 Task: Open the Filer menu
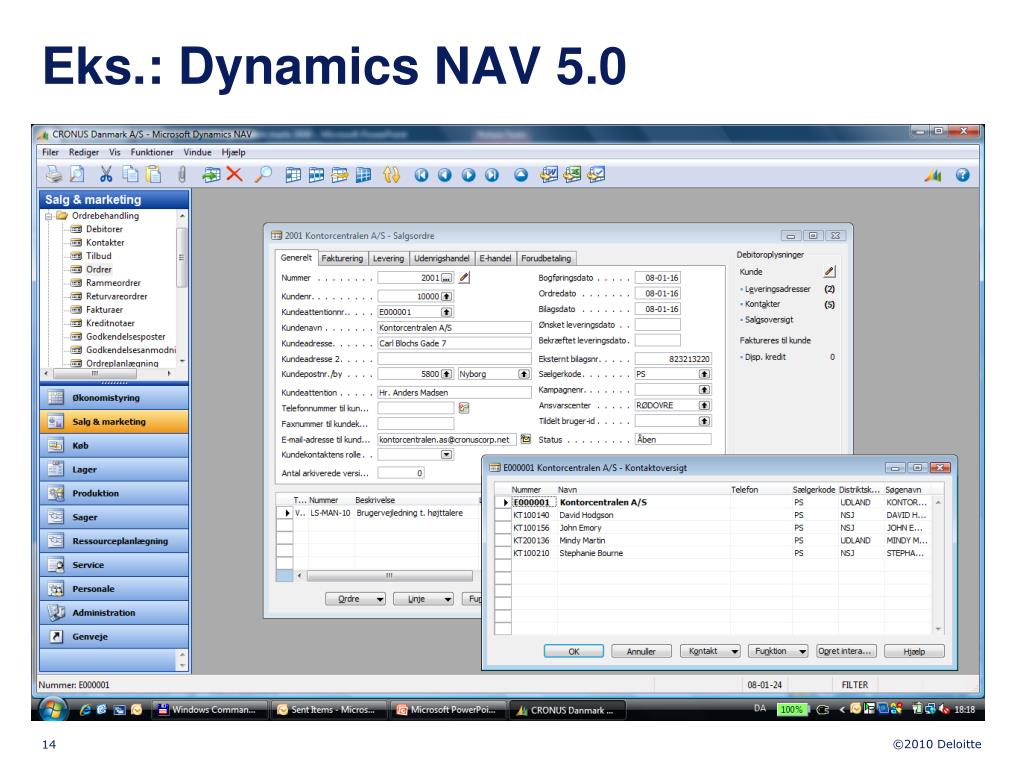coord(50,152)
